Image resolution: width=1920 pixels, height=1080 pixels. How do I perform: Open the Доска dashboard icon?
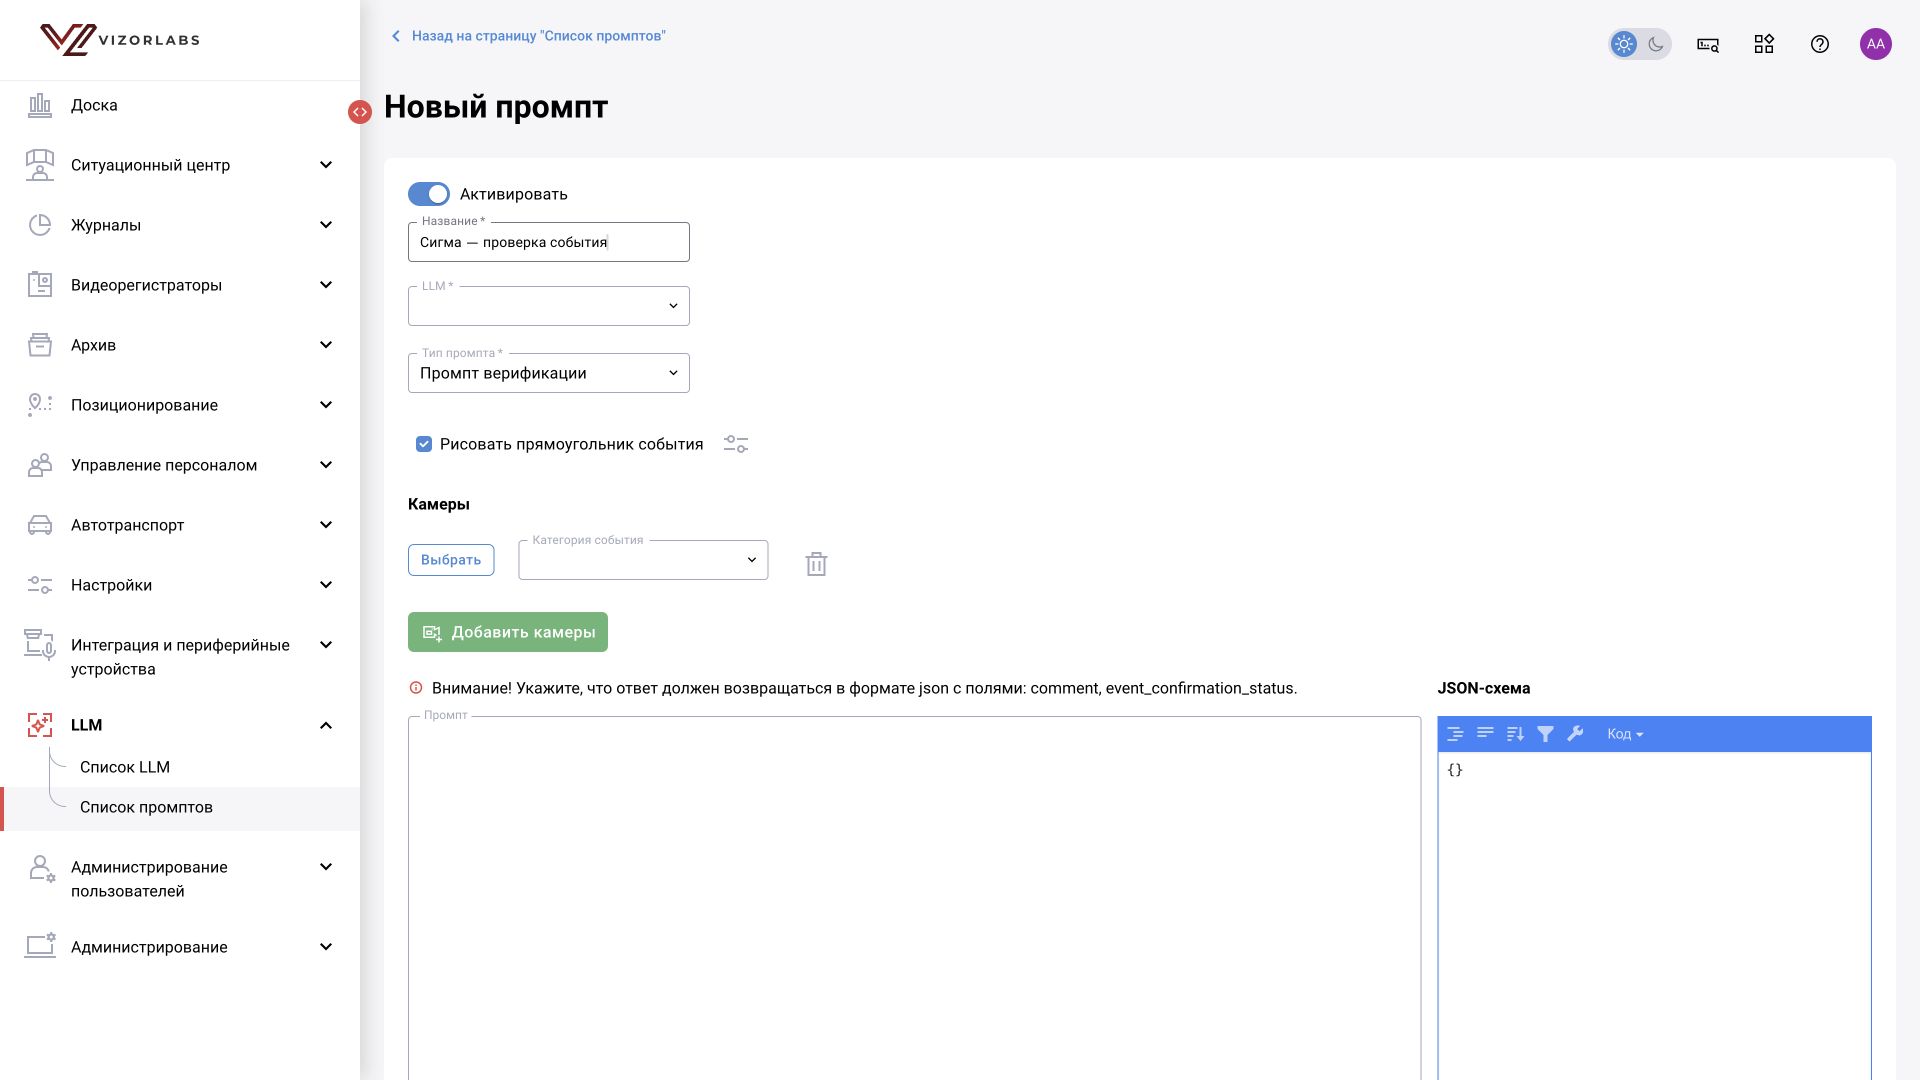[x=40, y=105]
